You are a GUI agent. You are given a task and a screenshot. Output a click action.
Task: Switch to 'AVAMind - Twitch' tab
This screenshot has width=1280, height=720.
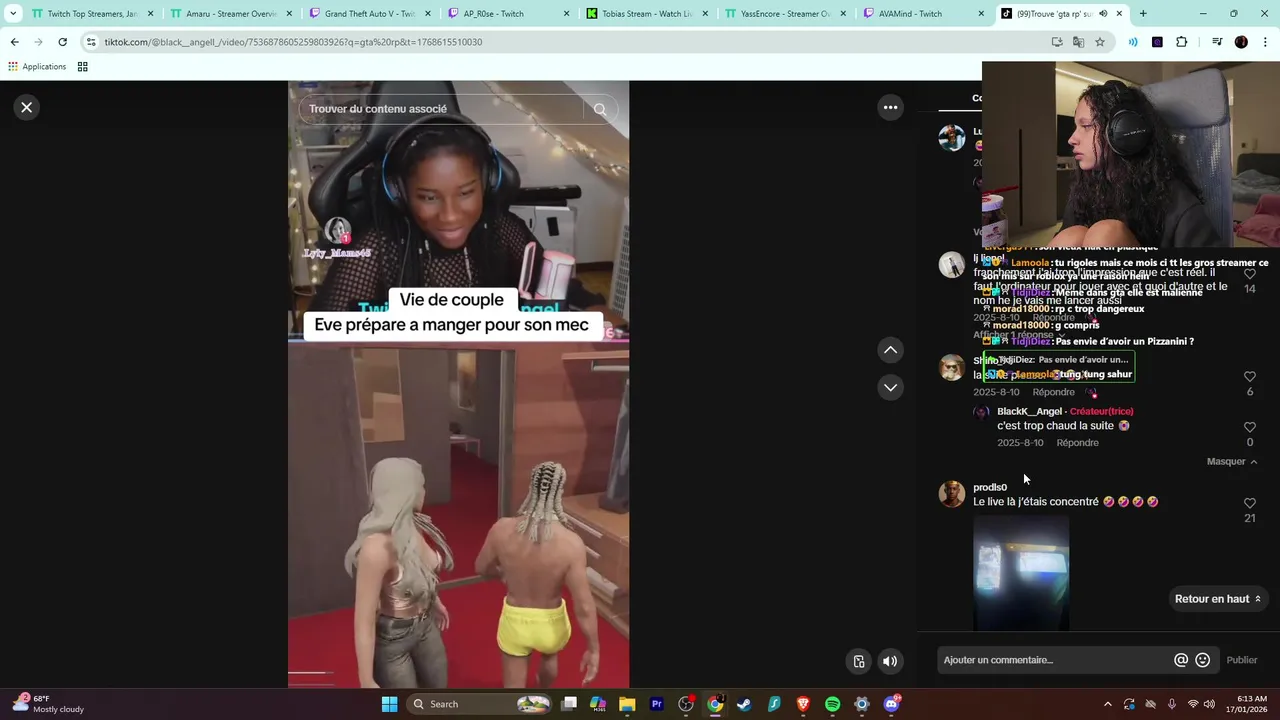[x=922, y=14]
